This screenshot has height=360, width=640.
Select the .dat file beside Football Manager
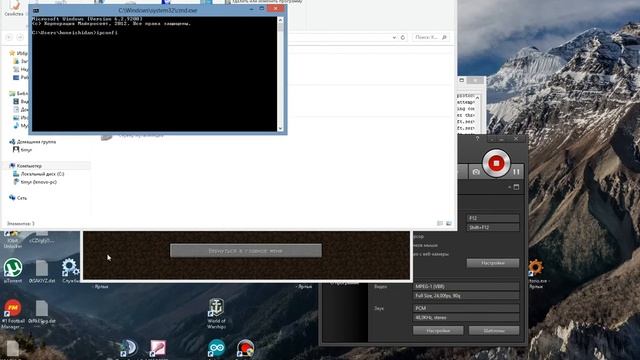(x=42, y=312)
